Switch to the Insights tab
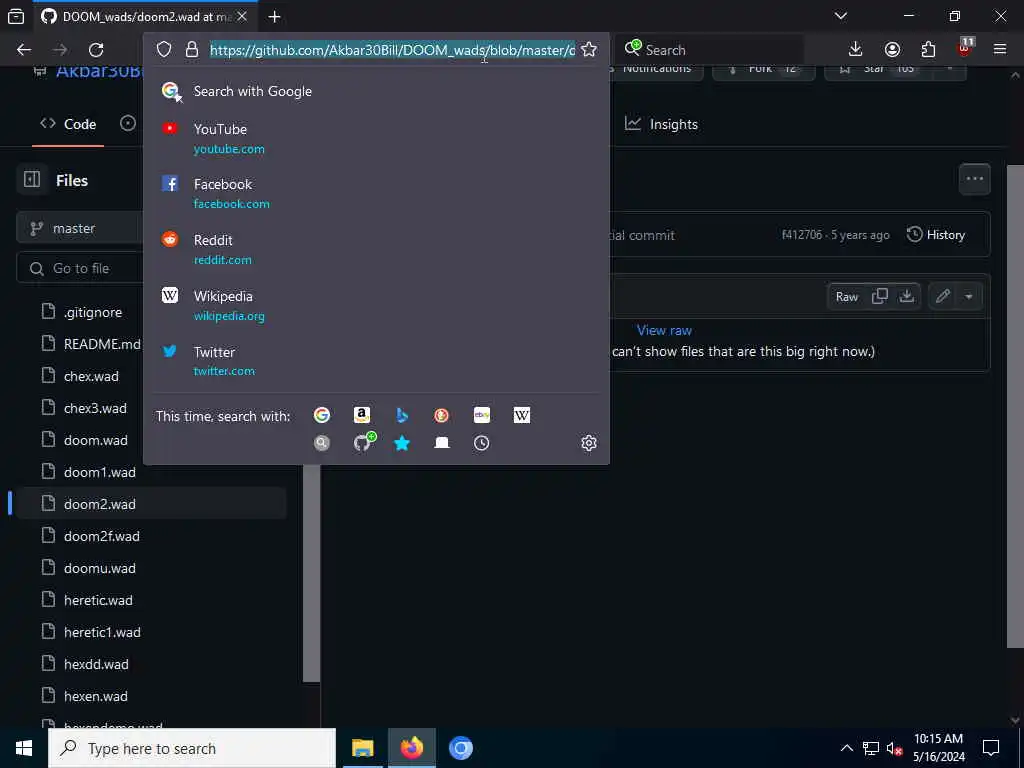This screenshot has height=768, width=1024. (661, 124)
